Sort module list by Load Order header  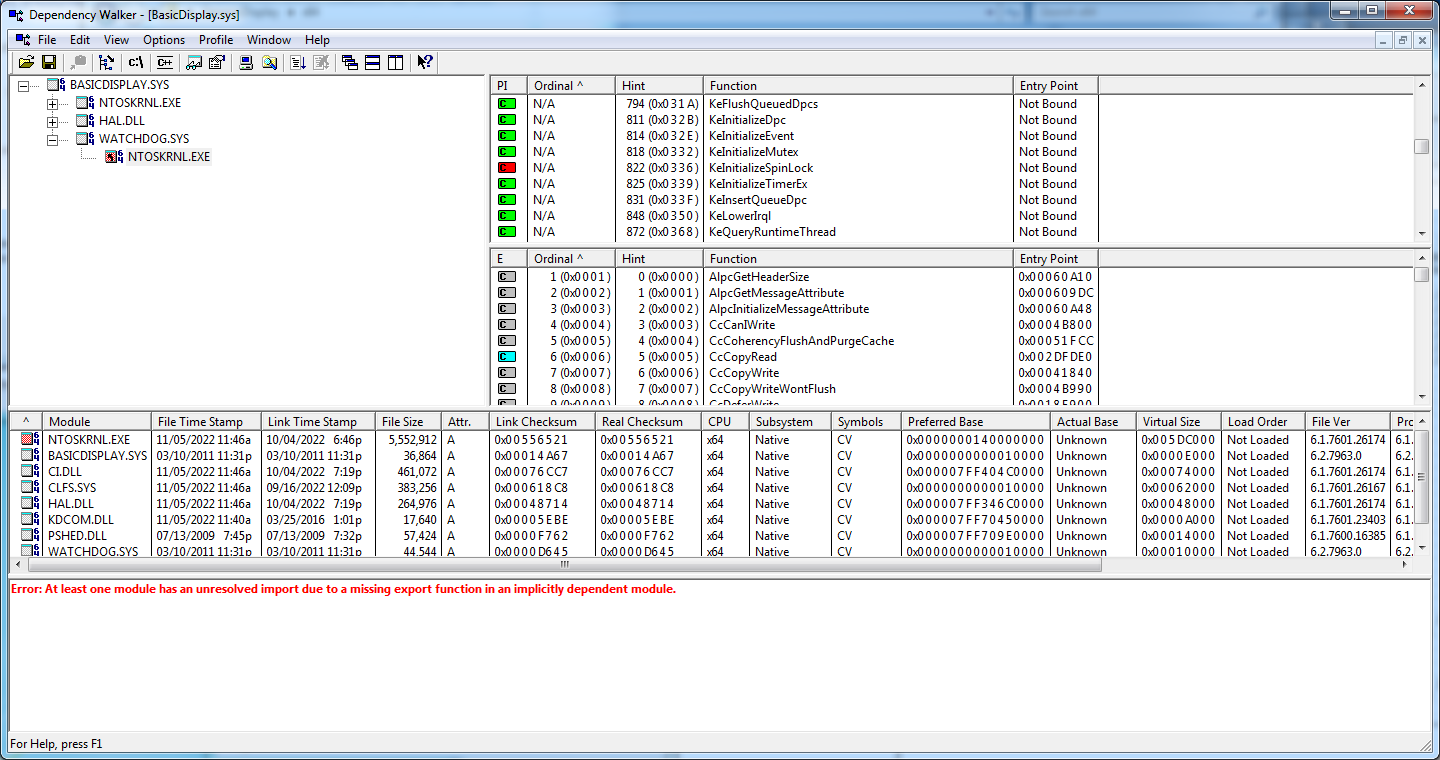(x=1263, y=422)
